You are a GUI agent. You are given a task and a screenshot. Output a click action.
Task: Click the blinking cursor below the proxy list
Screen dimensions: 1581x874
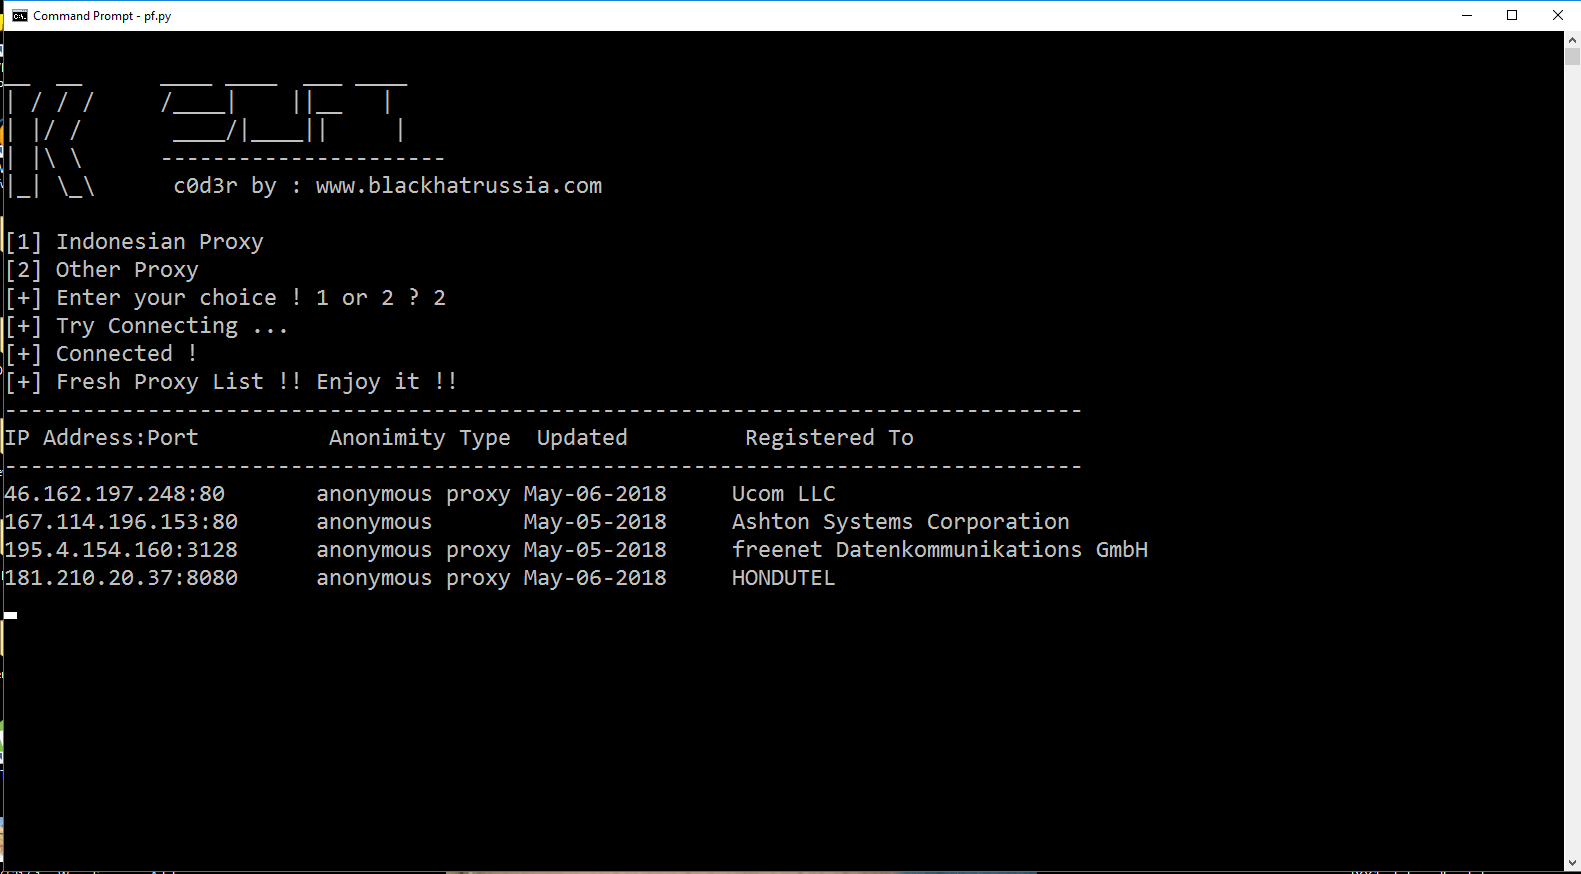[11, 615]
